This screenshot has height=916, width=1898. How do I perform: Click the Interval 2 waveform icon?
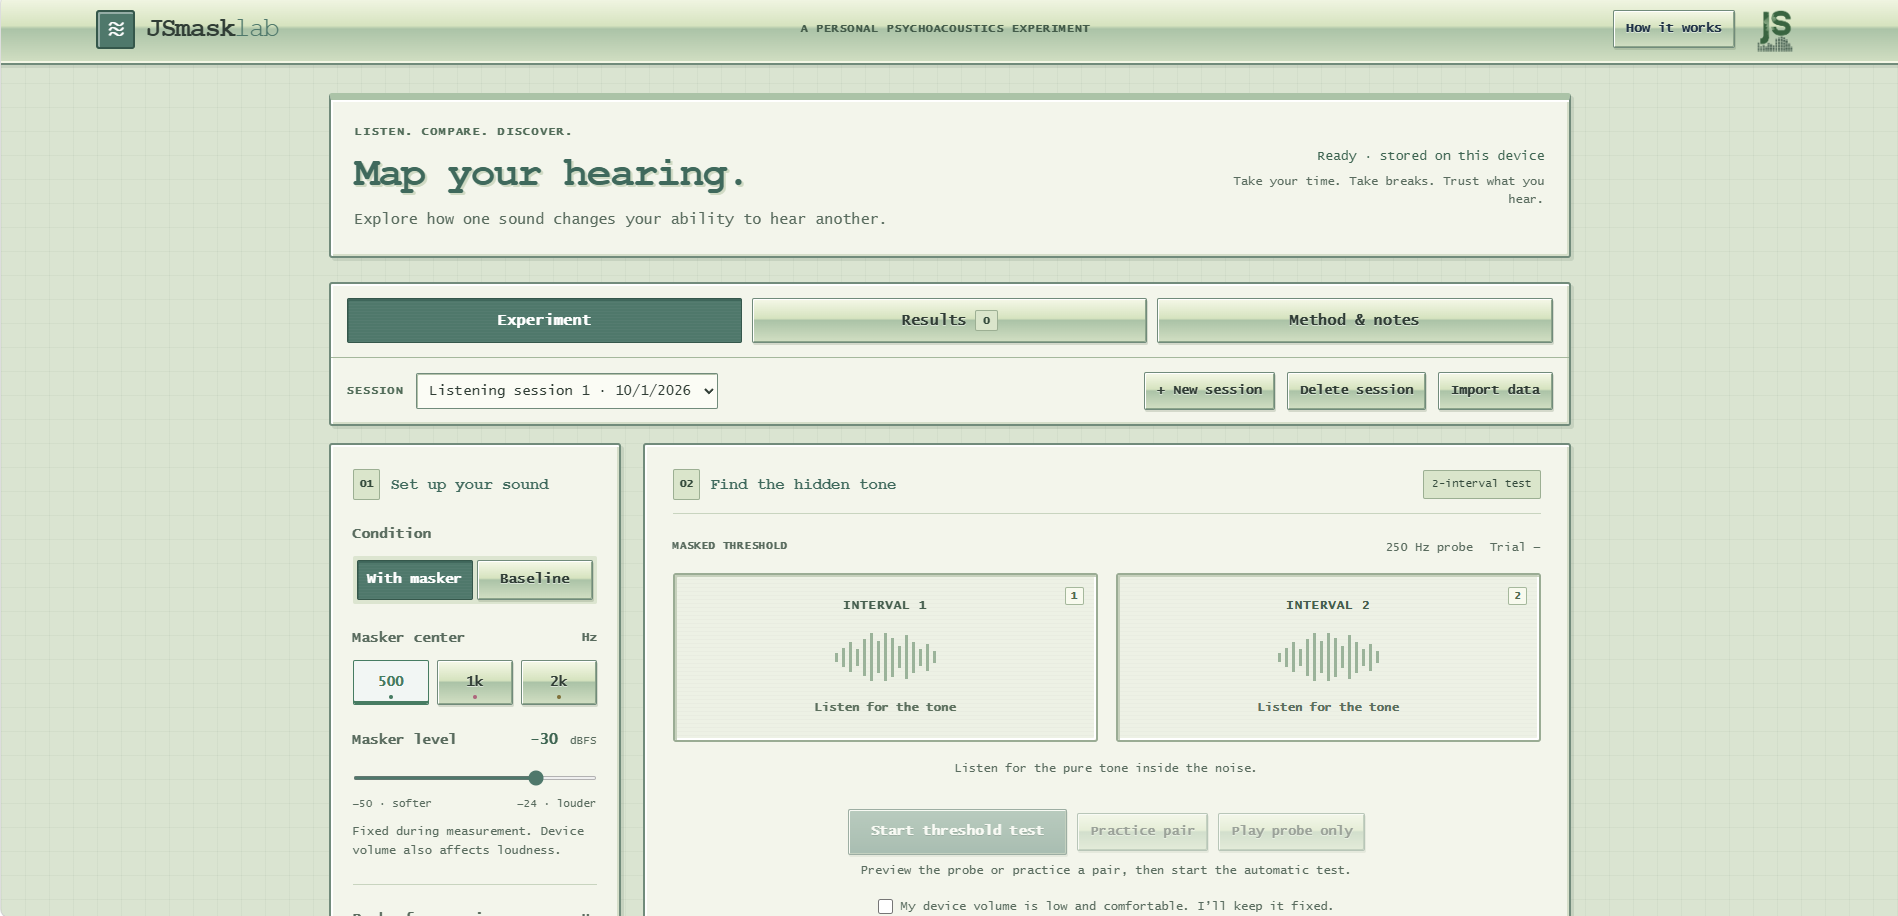1328,657
